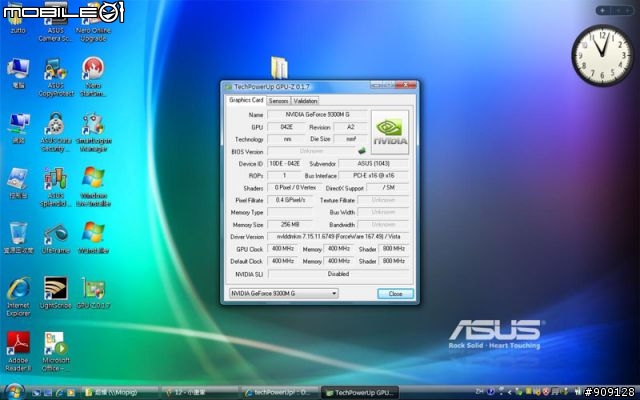
Task: Click the NVIDIA logo in GPU-Z
Action: coord(390,132)
